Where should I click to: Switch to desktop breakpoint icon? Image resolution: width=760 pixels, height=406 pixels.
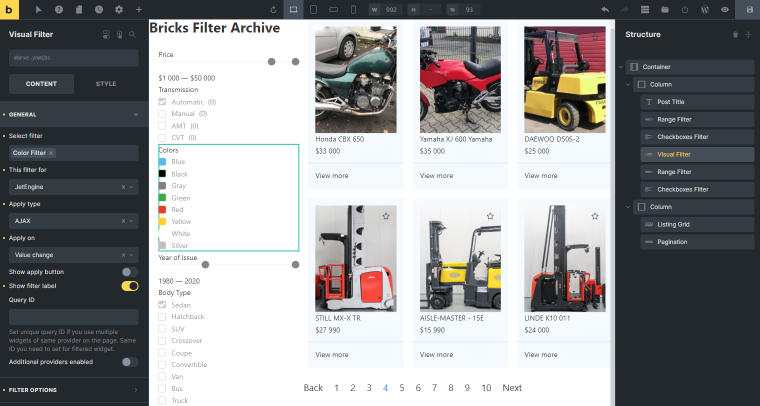pos(293,10)
